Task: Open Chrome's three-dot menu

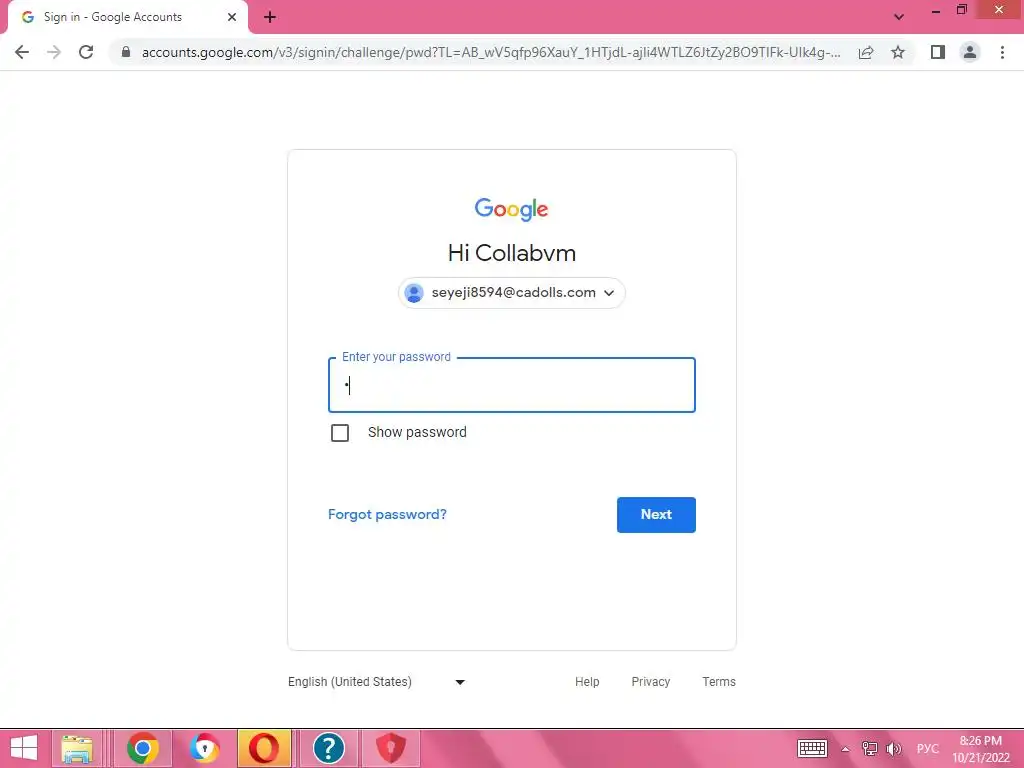Action: (x=1002, y=52)
